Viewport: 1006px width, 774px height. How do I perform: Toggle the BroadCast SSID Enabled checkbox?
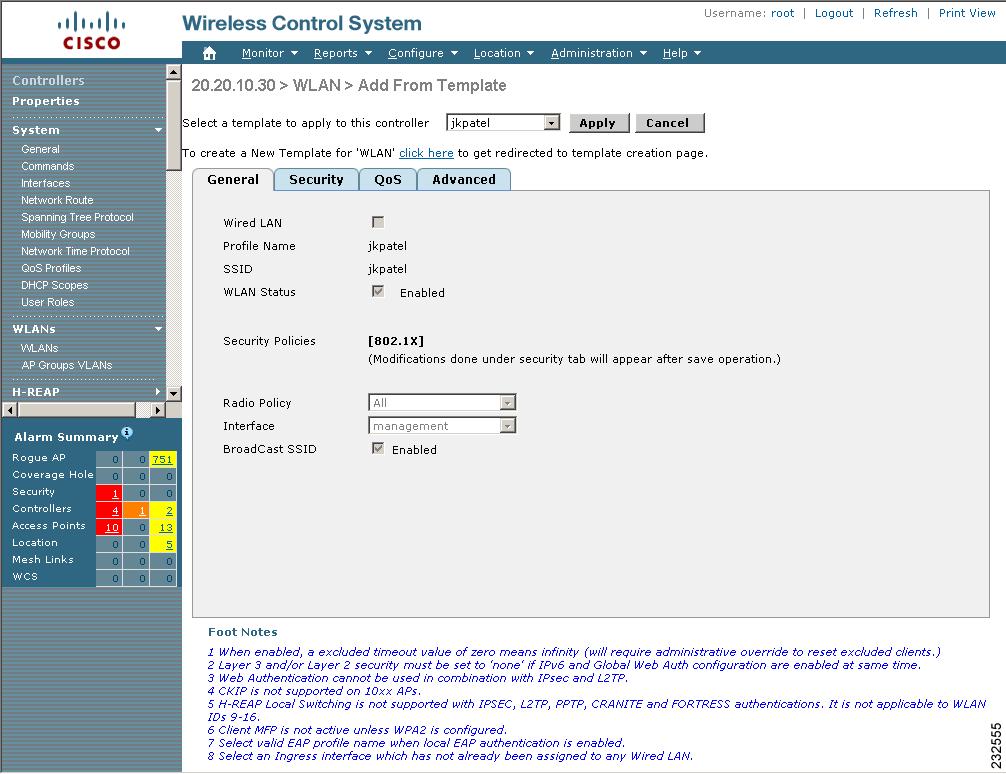click(x=378, y=448)
